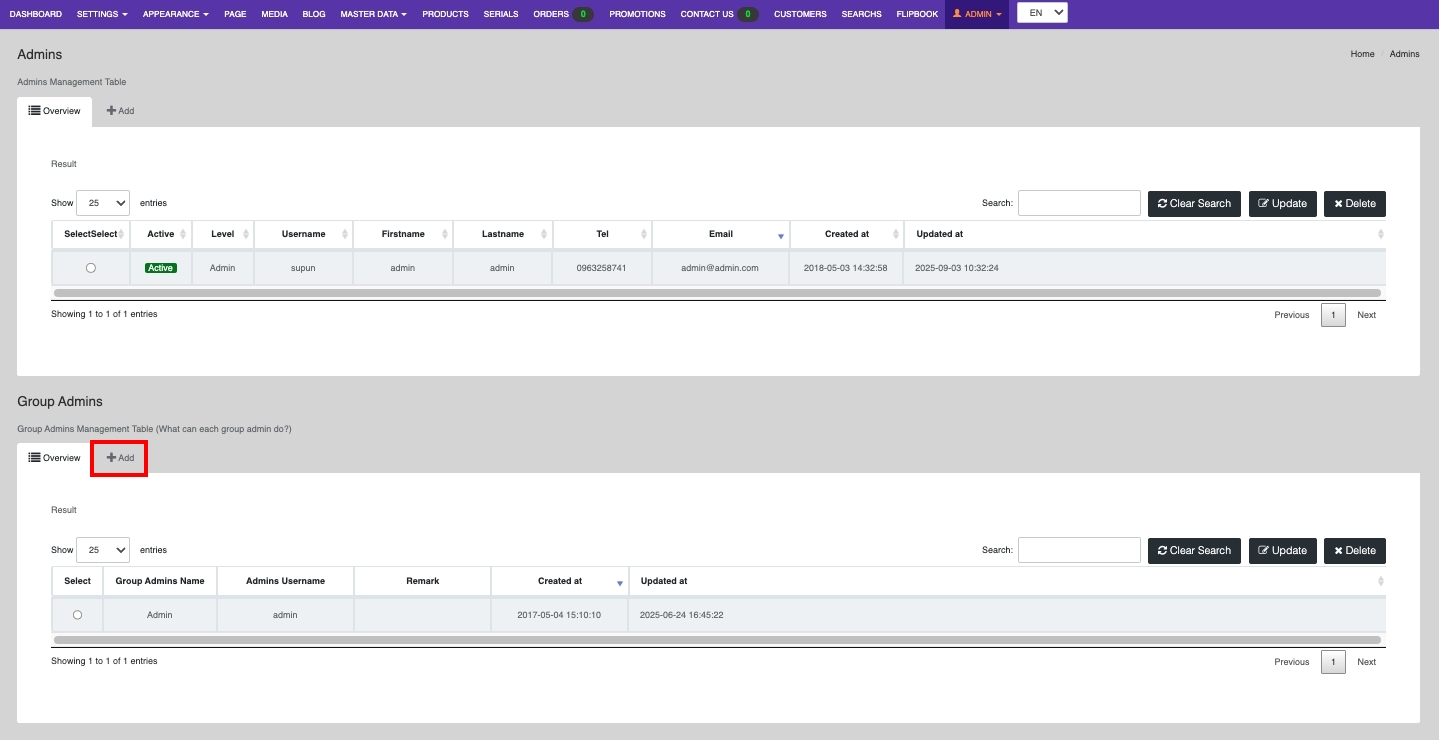Click the Contact Us count badge
The width and height of the screenshot is (1439, 740).
[x=749, y=14]
